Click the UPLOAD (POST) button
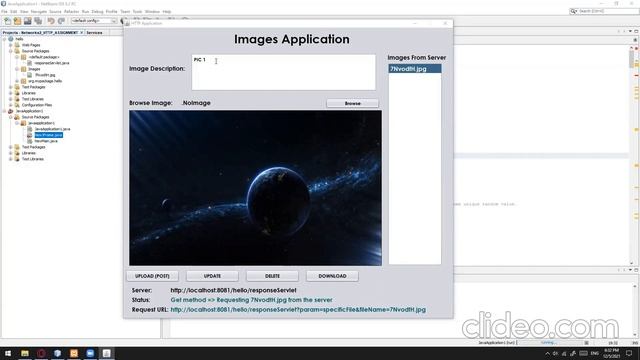 (152, 276)
